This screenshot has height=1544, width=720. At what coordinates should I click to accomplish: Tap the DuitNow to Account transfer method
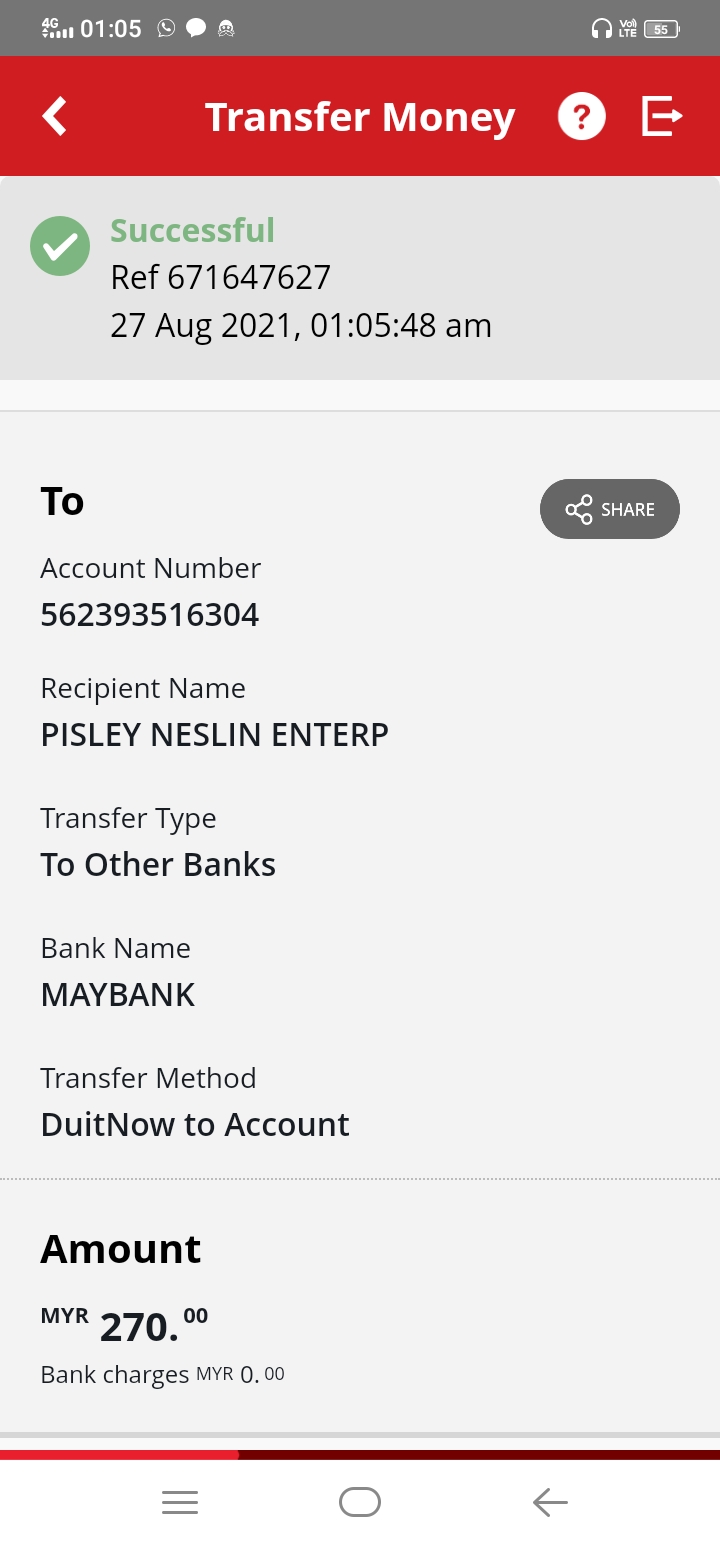[195, 1125]
